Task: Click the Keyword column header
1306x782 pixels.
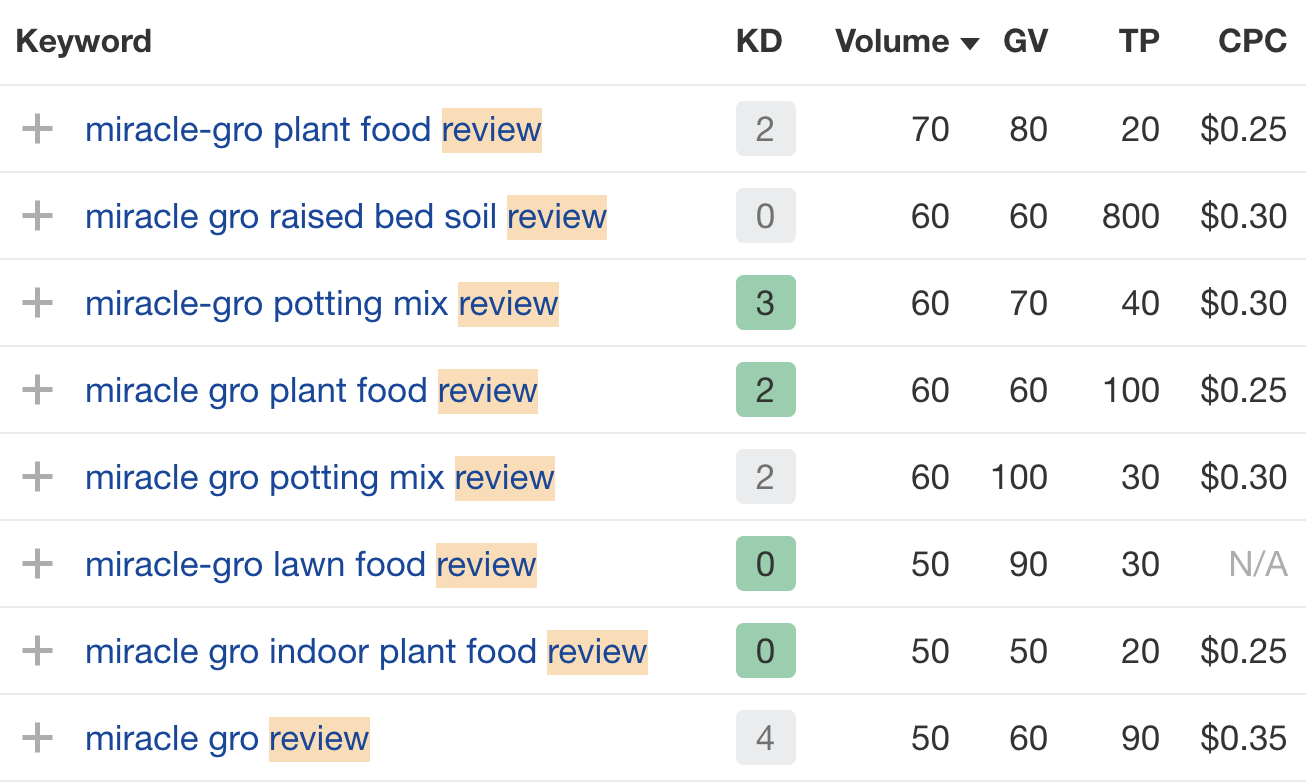Action: (x=84, y=42)
